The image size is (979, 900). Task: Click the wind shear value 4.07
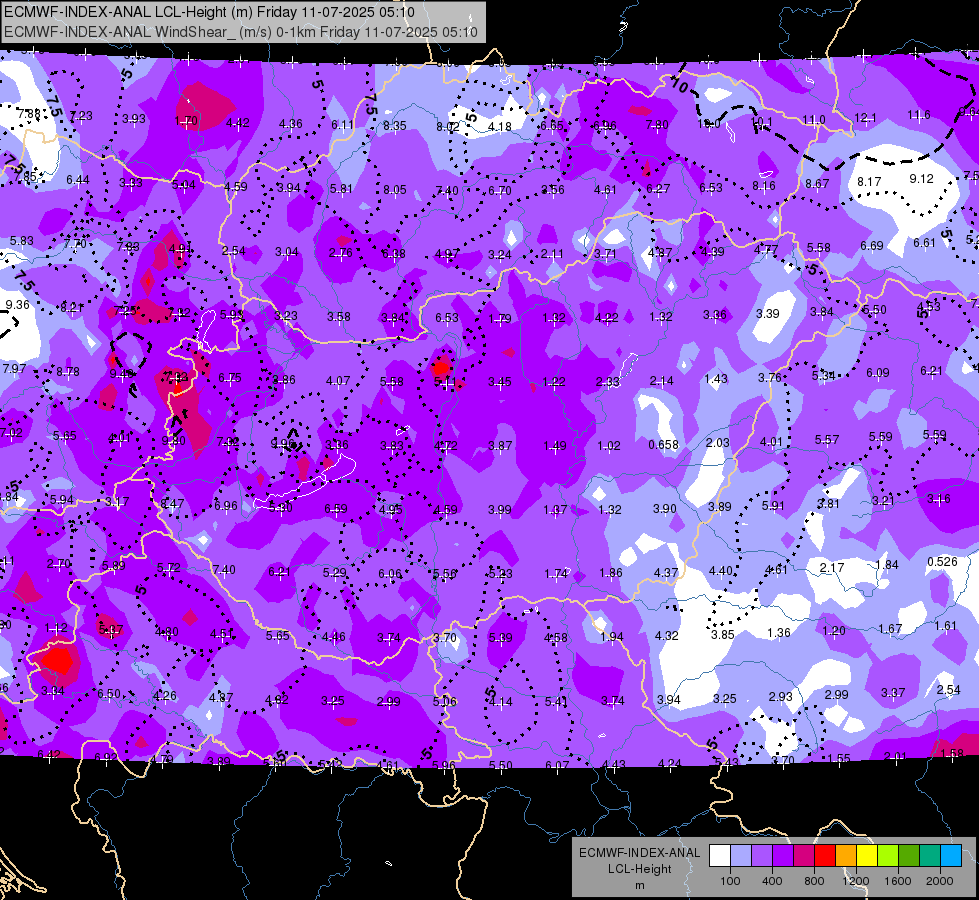[x=338, y=380]
